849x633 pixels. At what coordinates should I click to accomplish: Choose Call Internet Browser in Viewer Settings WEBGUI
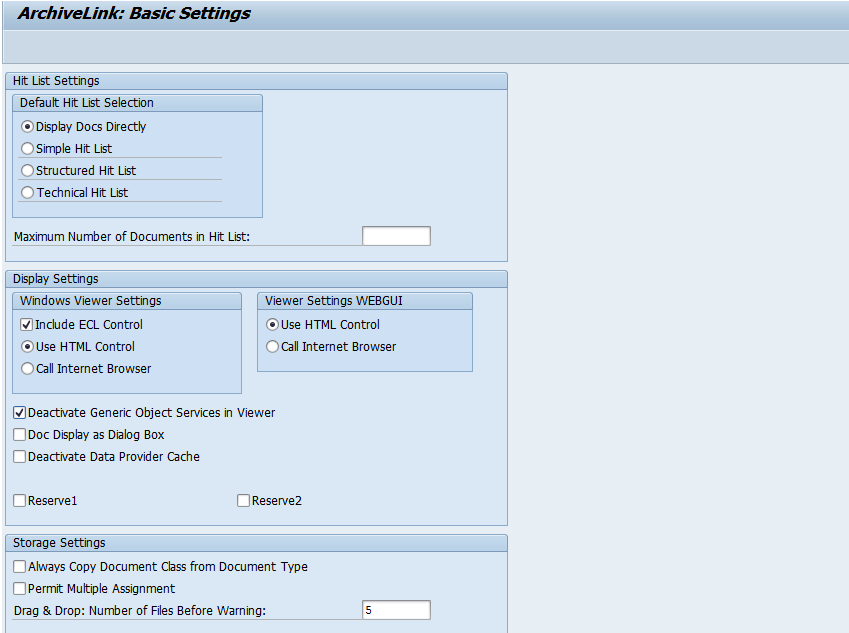[272, 347]
